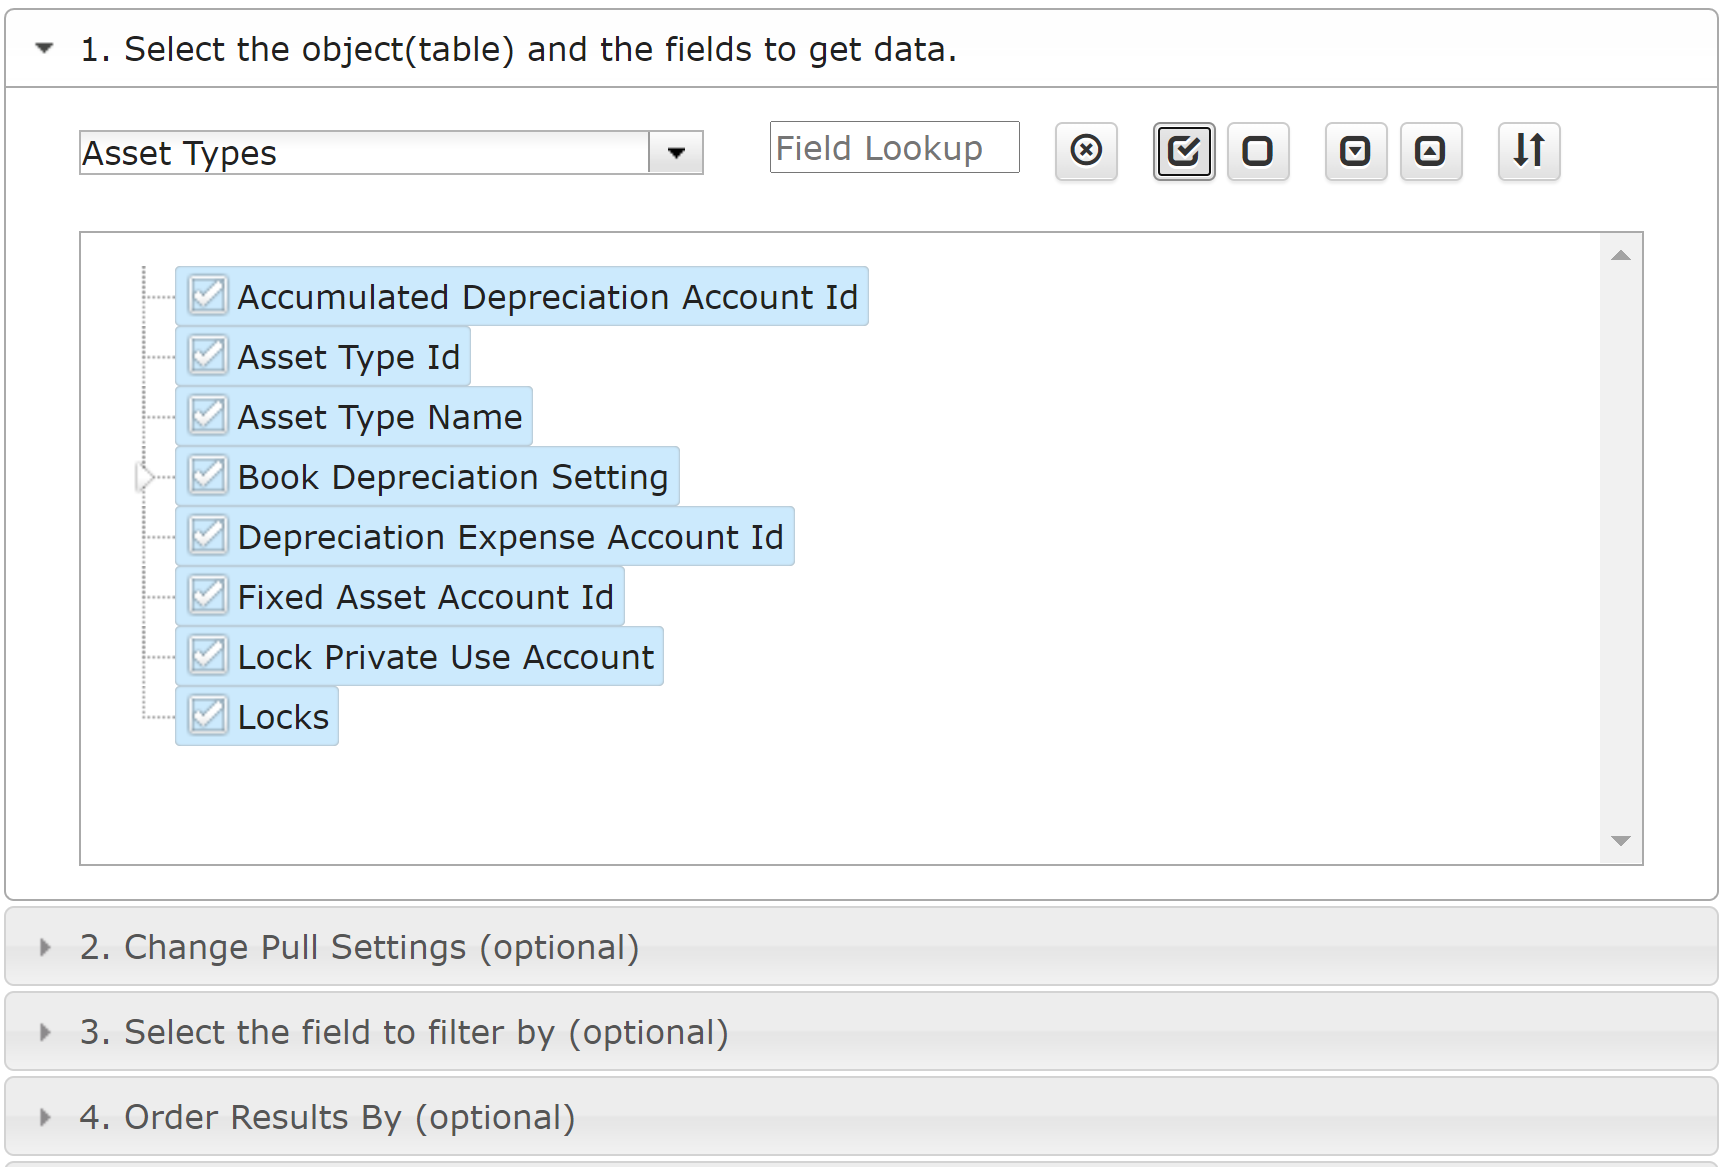Click the expand-all down-arrow icon
Image resolution: width=1725 pixels, height=1167 pixels.
(1356, 151)
